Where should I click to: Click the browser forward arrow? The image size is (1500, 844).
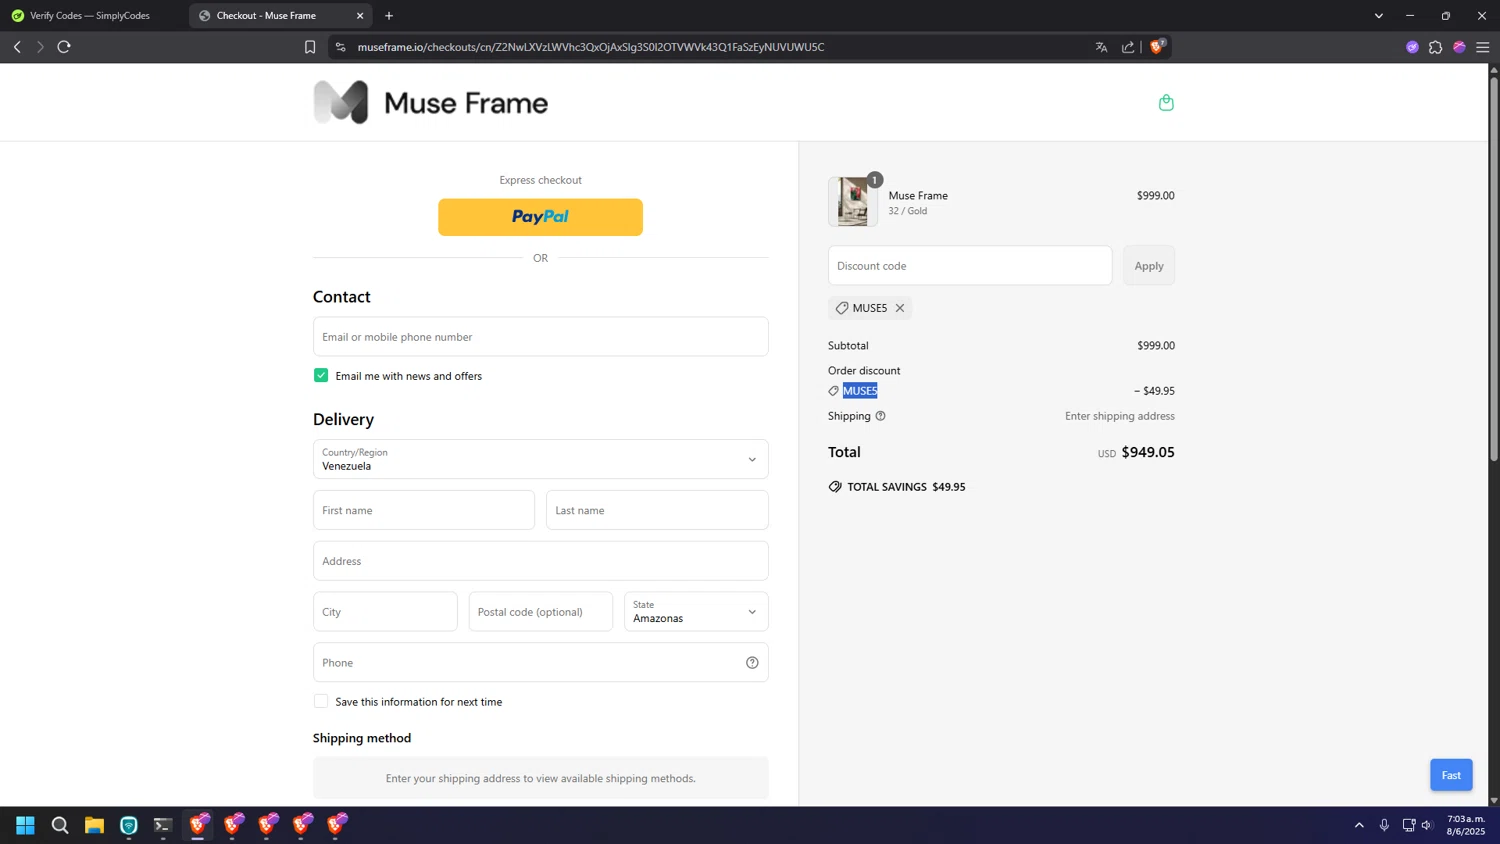40,47
